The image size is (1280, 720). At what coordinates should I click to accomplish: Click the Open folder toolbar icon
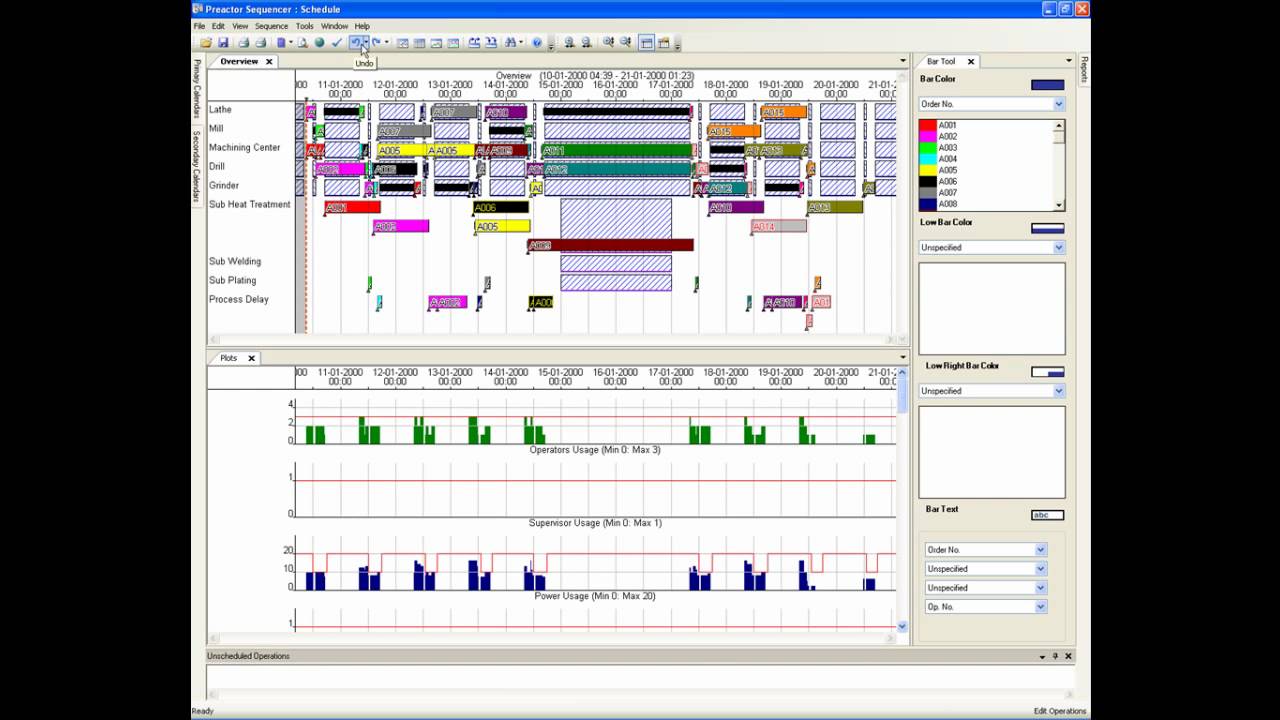point(206,43)
